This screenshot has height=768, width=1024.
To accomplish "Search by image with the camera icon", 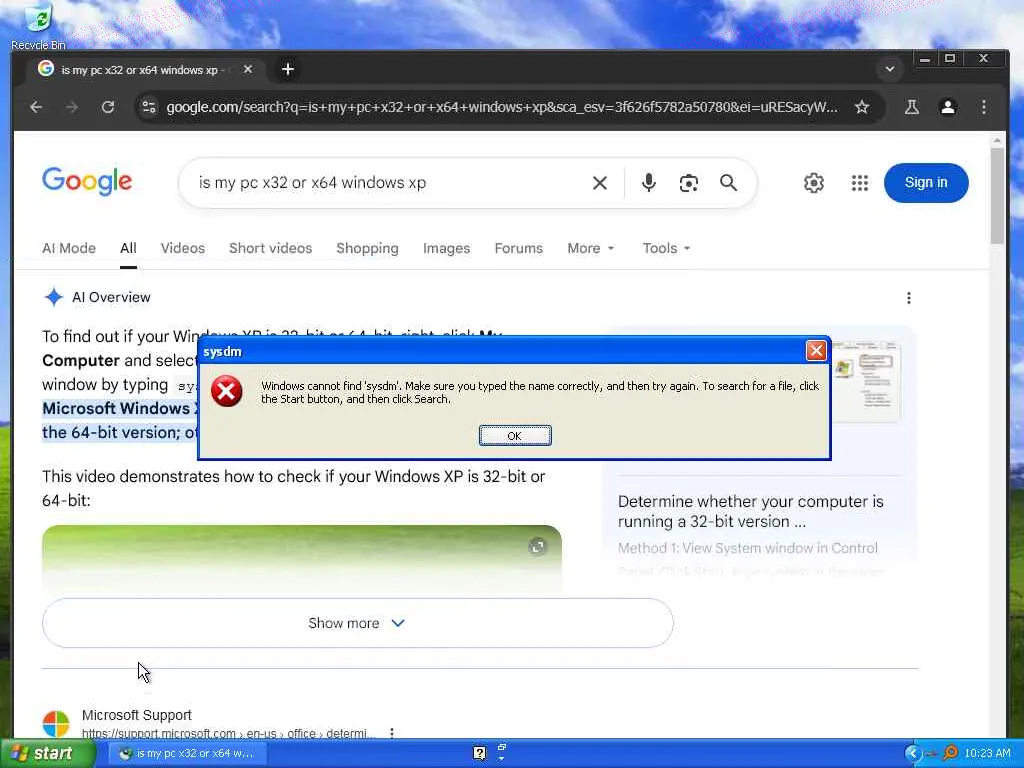I will [688, 183].
